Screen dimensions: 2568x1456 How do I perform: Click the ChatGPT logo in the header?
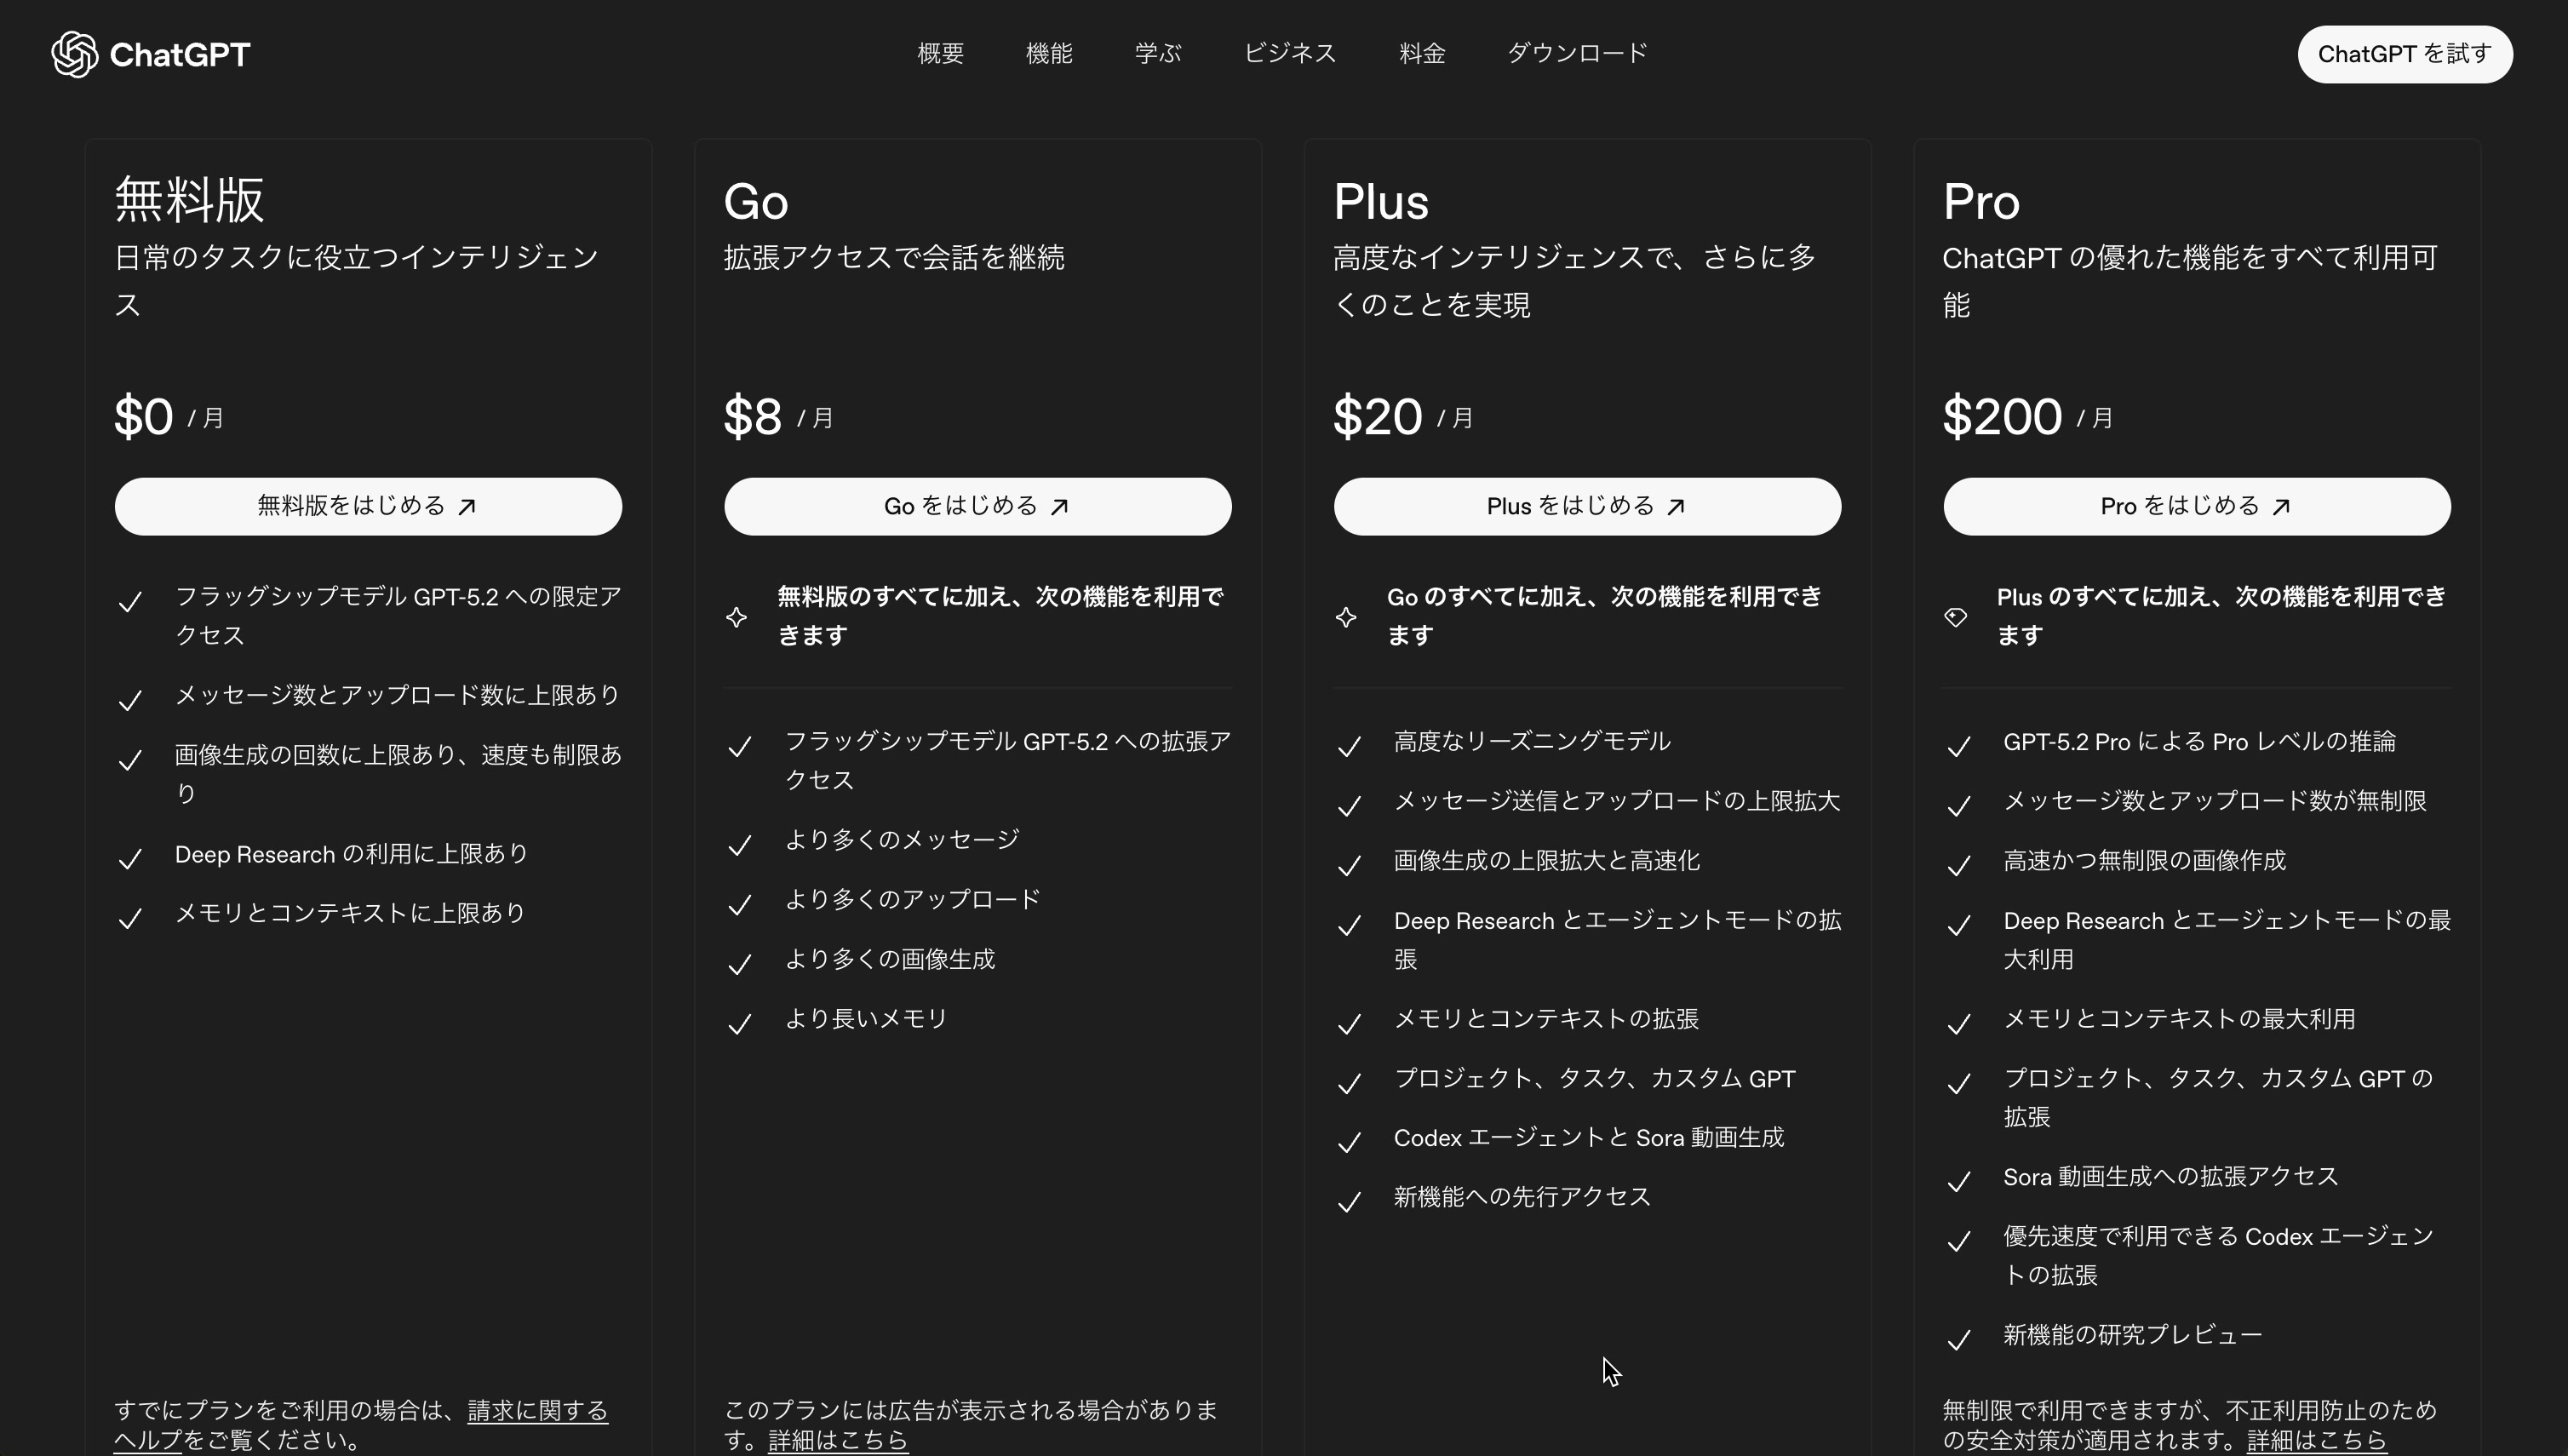tap(150, 54)
